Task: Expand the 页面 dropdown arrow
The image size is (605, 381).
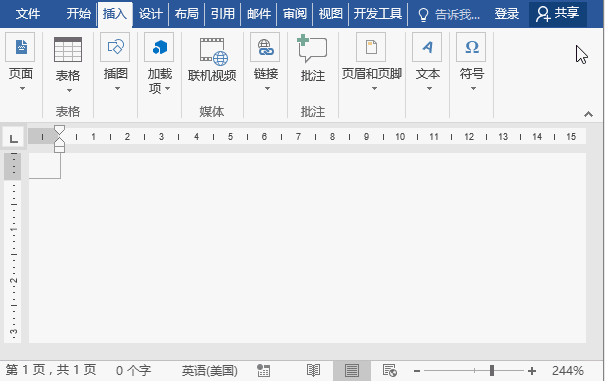Action: (x=22, y=89)
